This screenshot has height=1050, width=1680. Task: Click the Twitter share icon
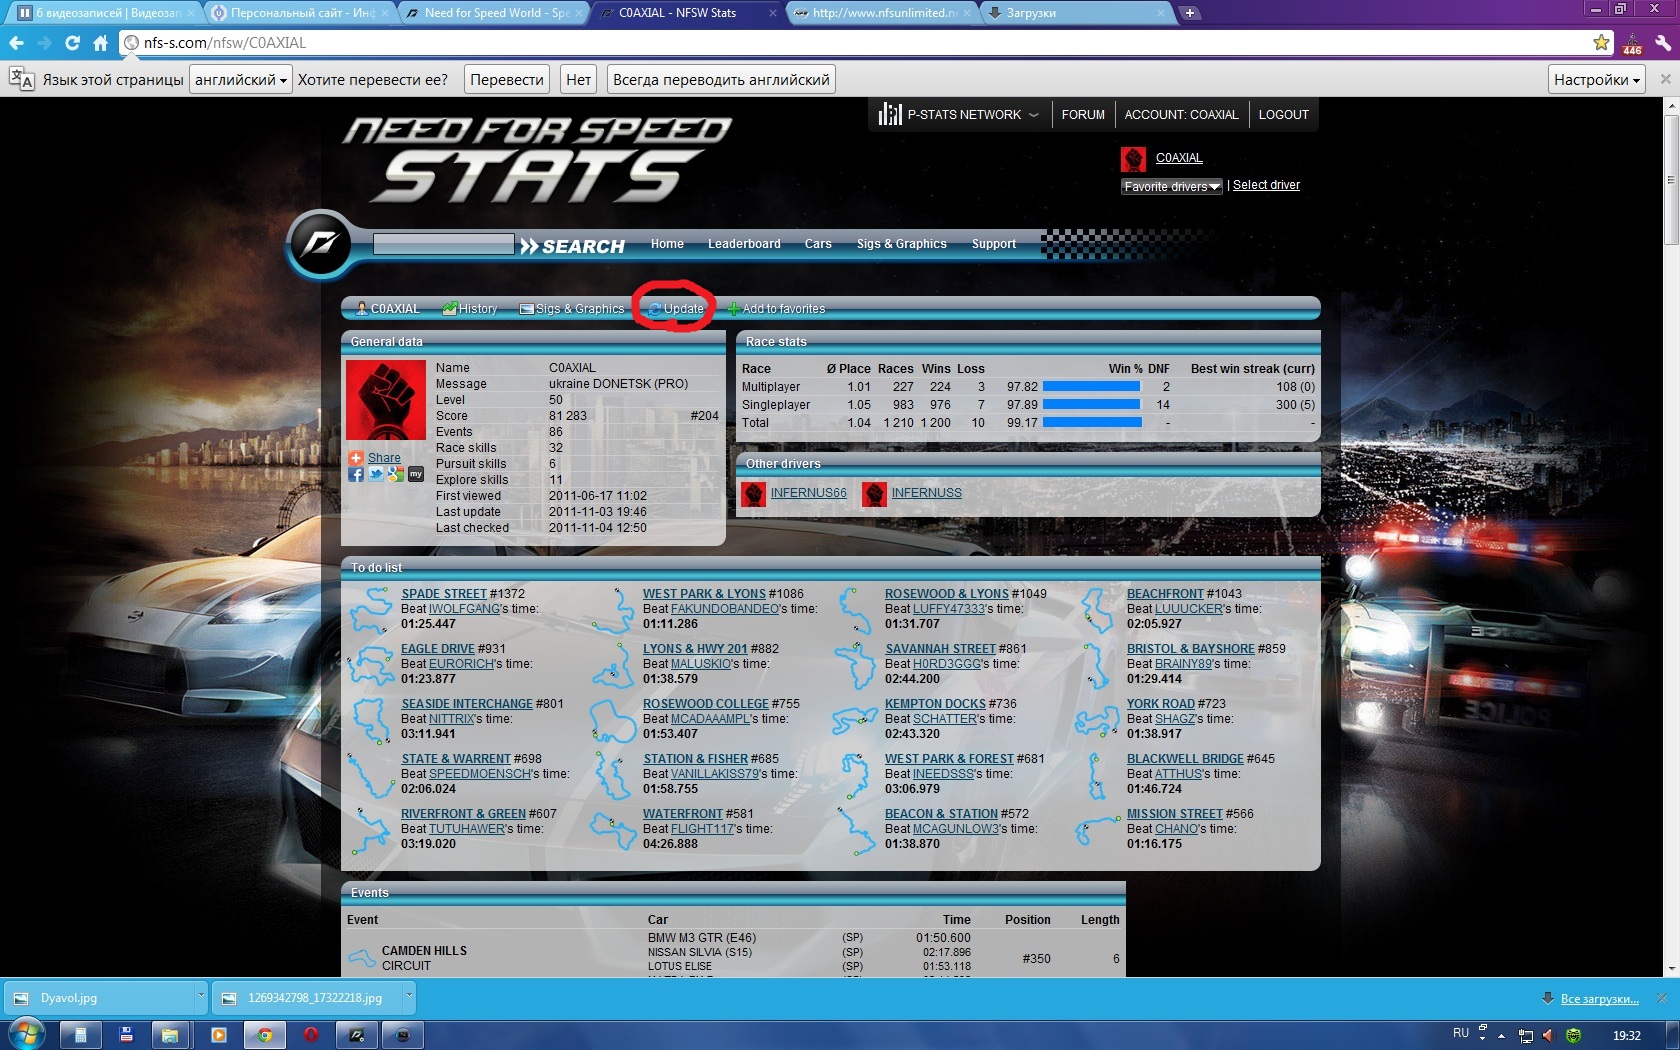376,474
